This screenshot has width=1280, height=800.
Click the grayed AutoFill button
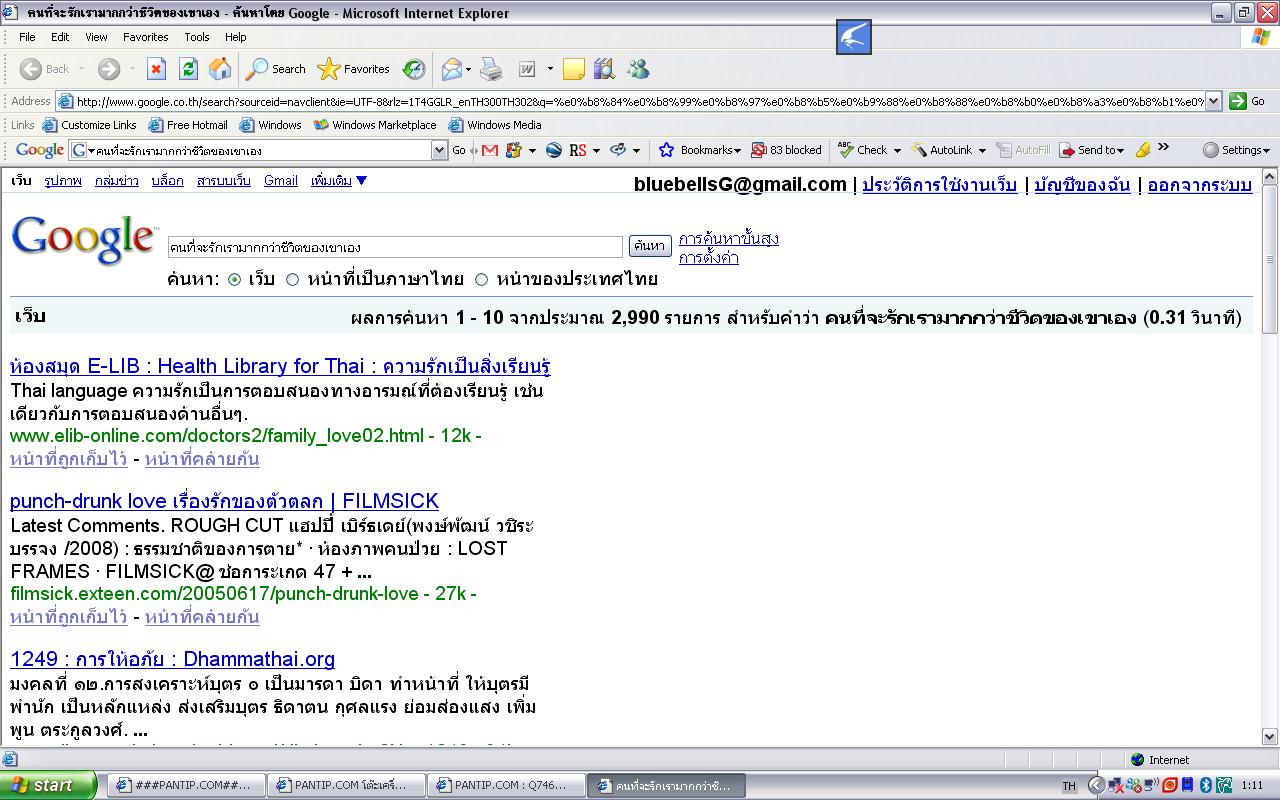pos(1023,150)
